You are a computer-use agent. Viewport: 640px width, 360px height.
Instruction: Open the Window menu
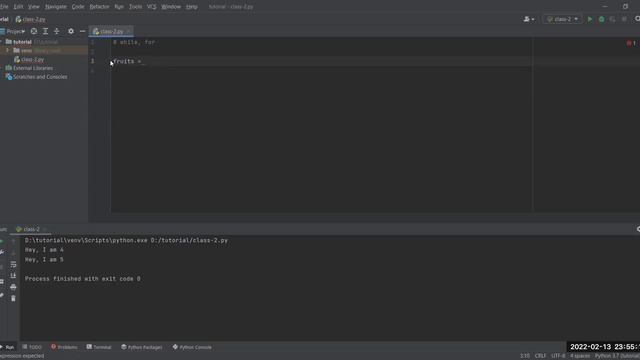(171, 7)
